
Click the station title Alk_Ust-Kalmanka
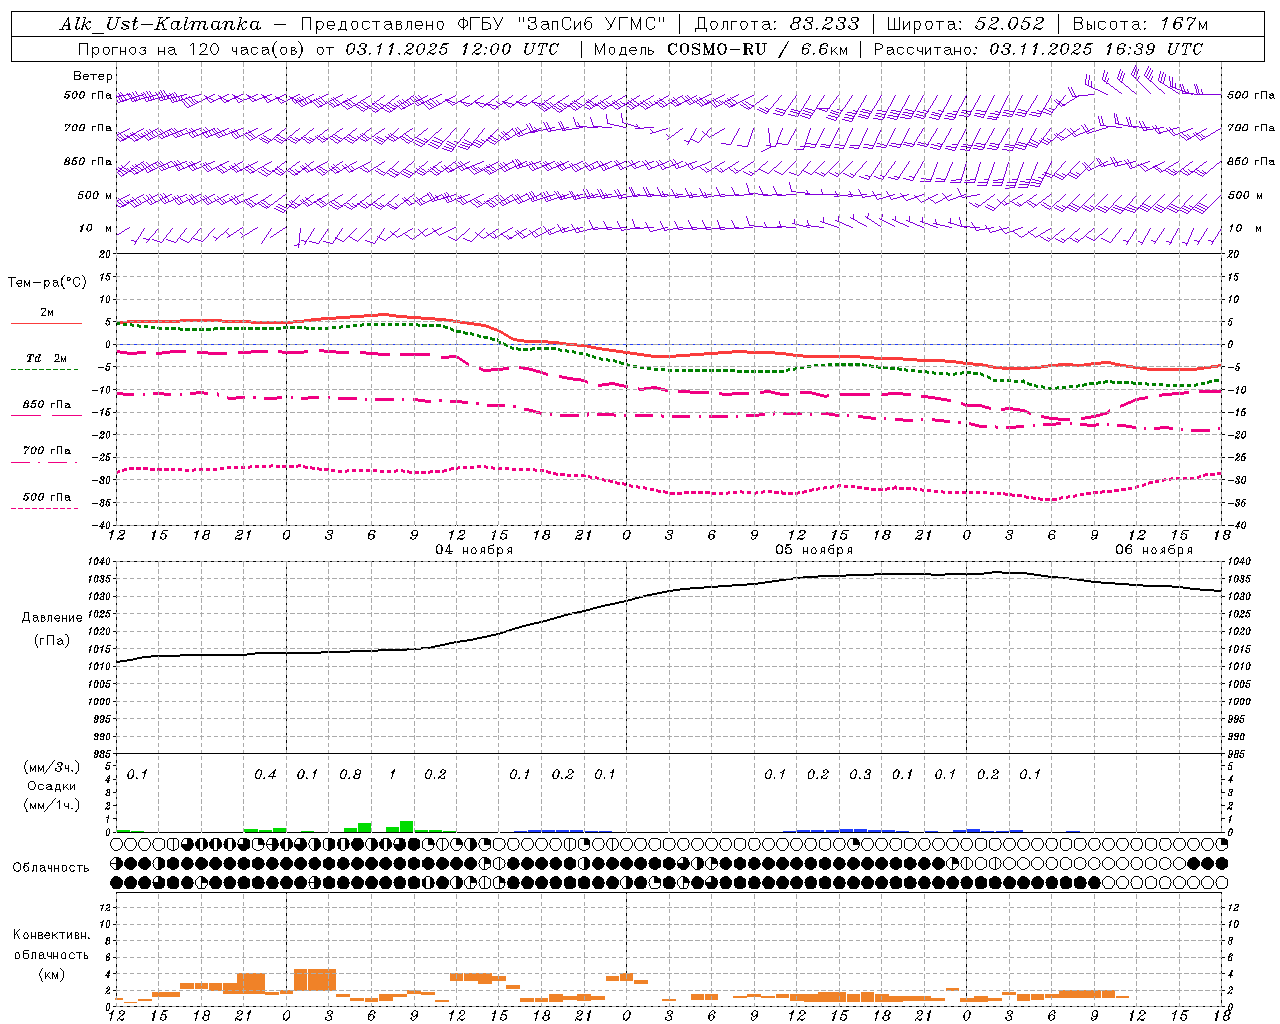[x=160, y=24]
